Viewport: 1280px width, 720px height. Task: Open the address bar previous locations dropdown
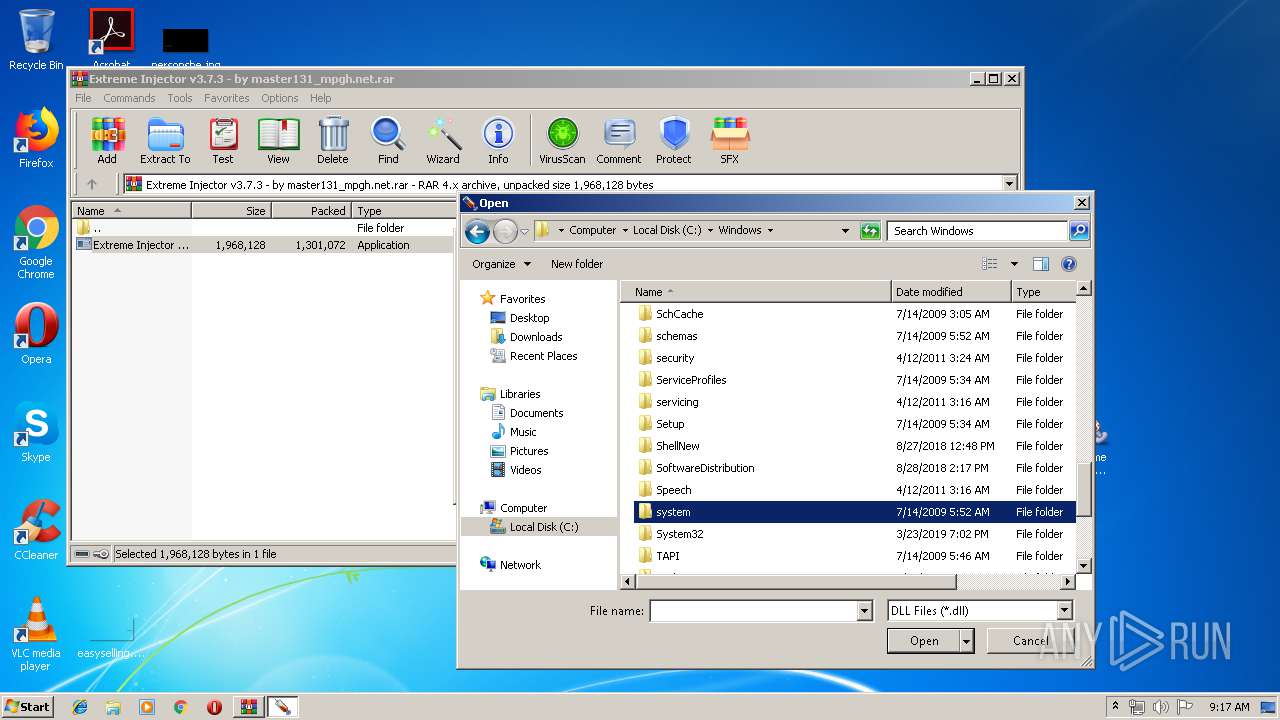pos(846,230)
